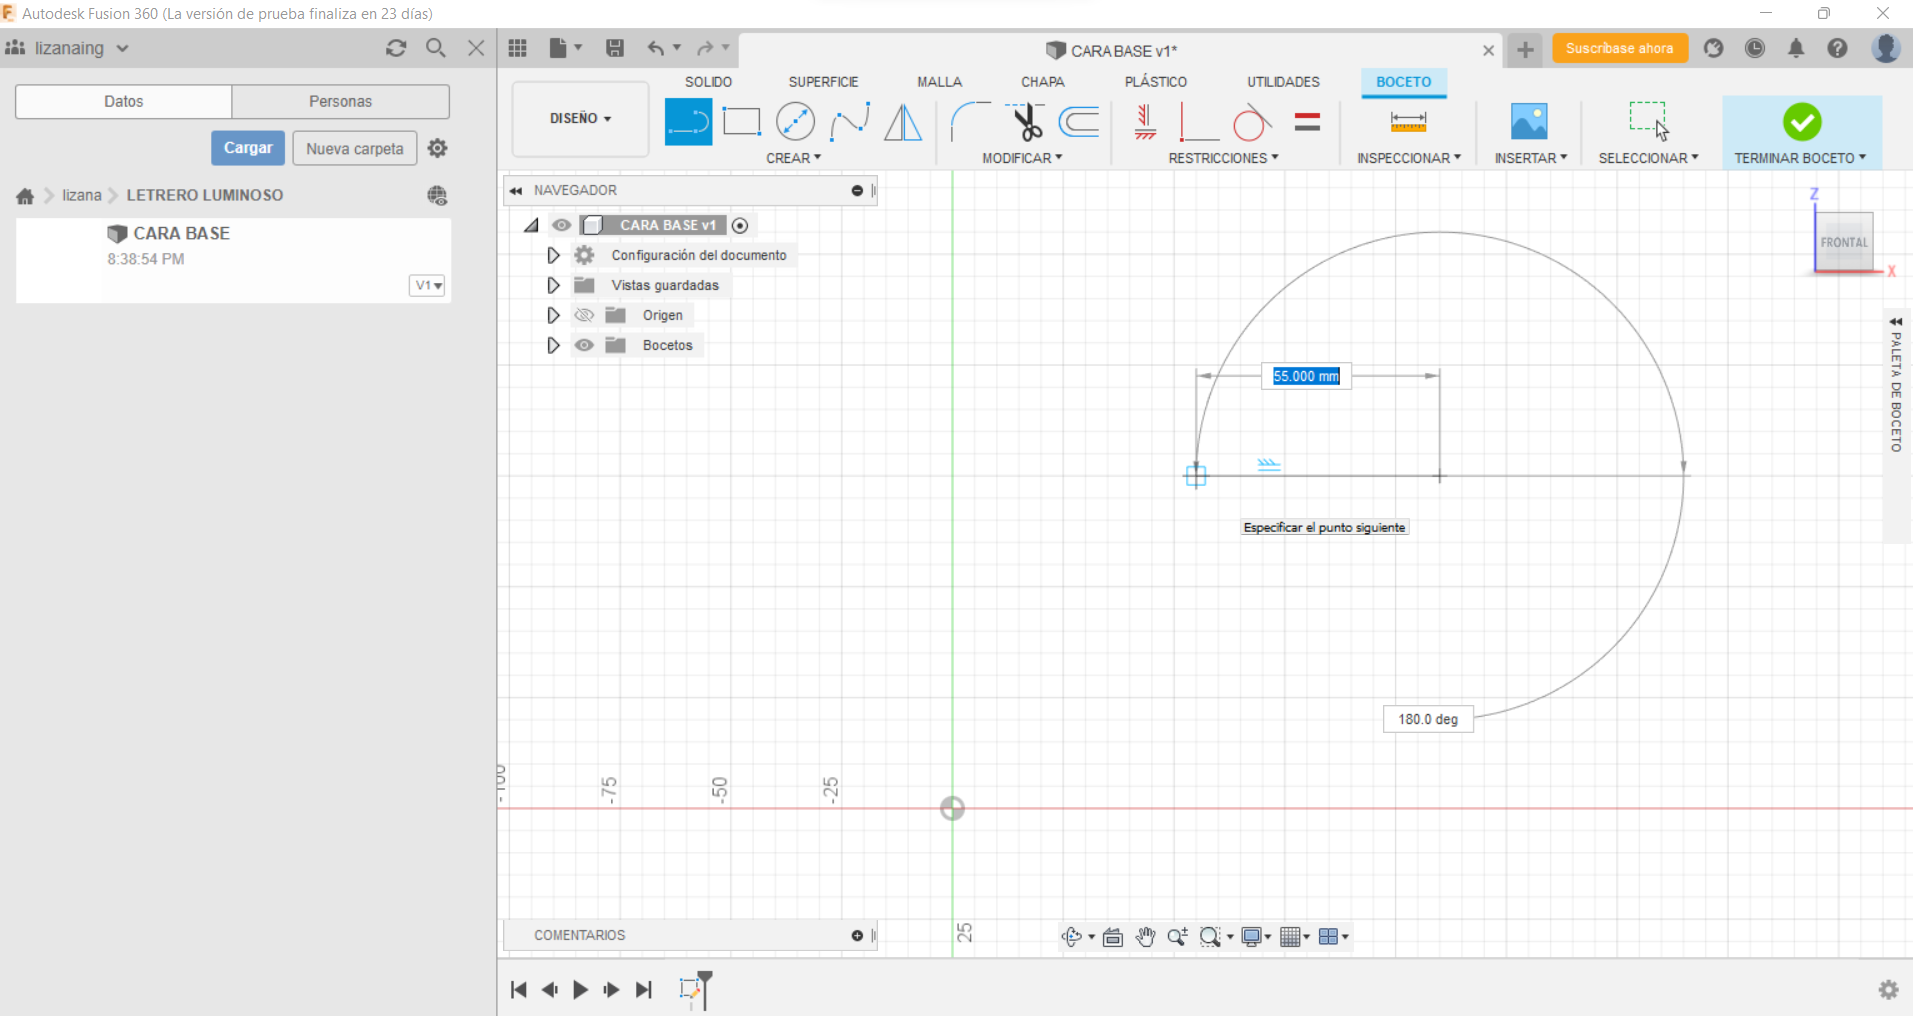Apply the perpendicular constraint
Screen dimensions: 1913x1016
click(x=1198, y=122)
